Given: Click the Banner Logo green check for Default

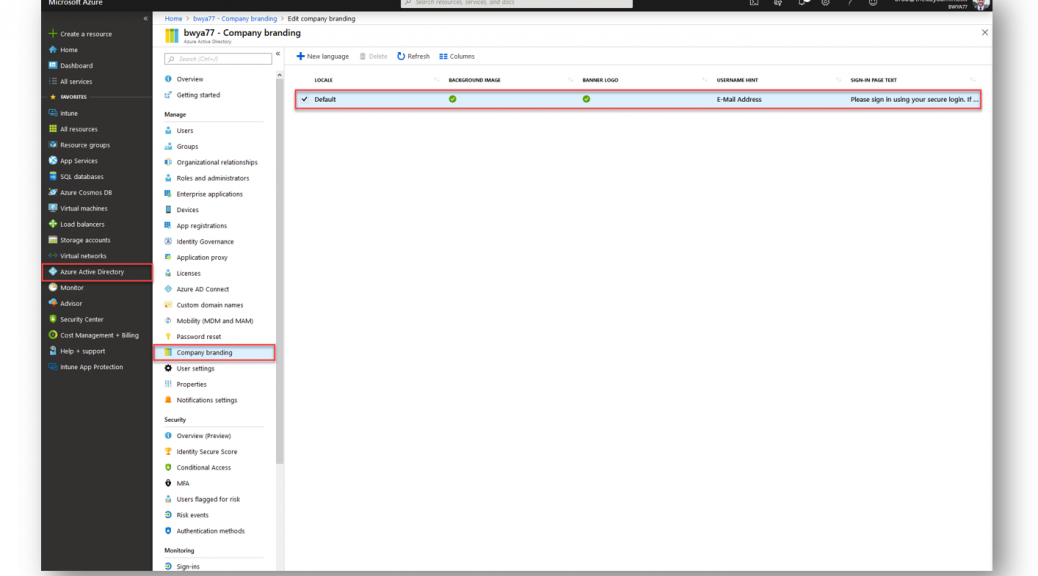Looking at the screenshot, I should click(x=587, y=99).
